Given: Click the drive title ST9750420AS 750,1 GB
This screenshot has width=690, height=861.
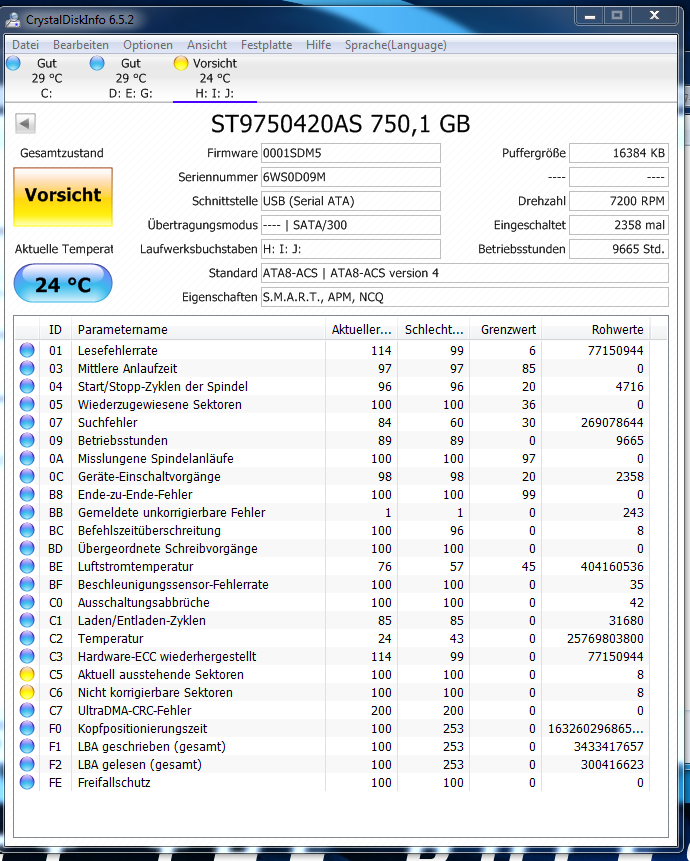Looking at the screenshot, I should tap(340, 124).
